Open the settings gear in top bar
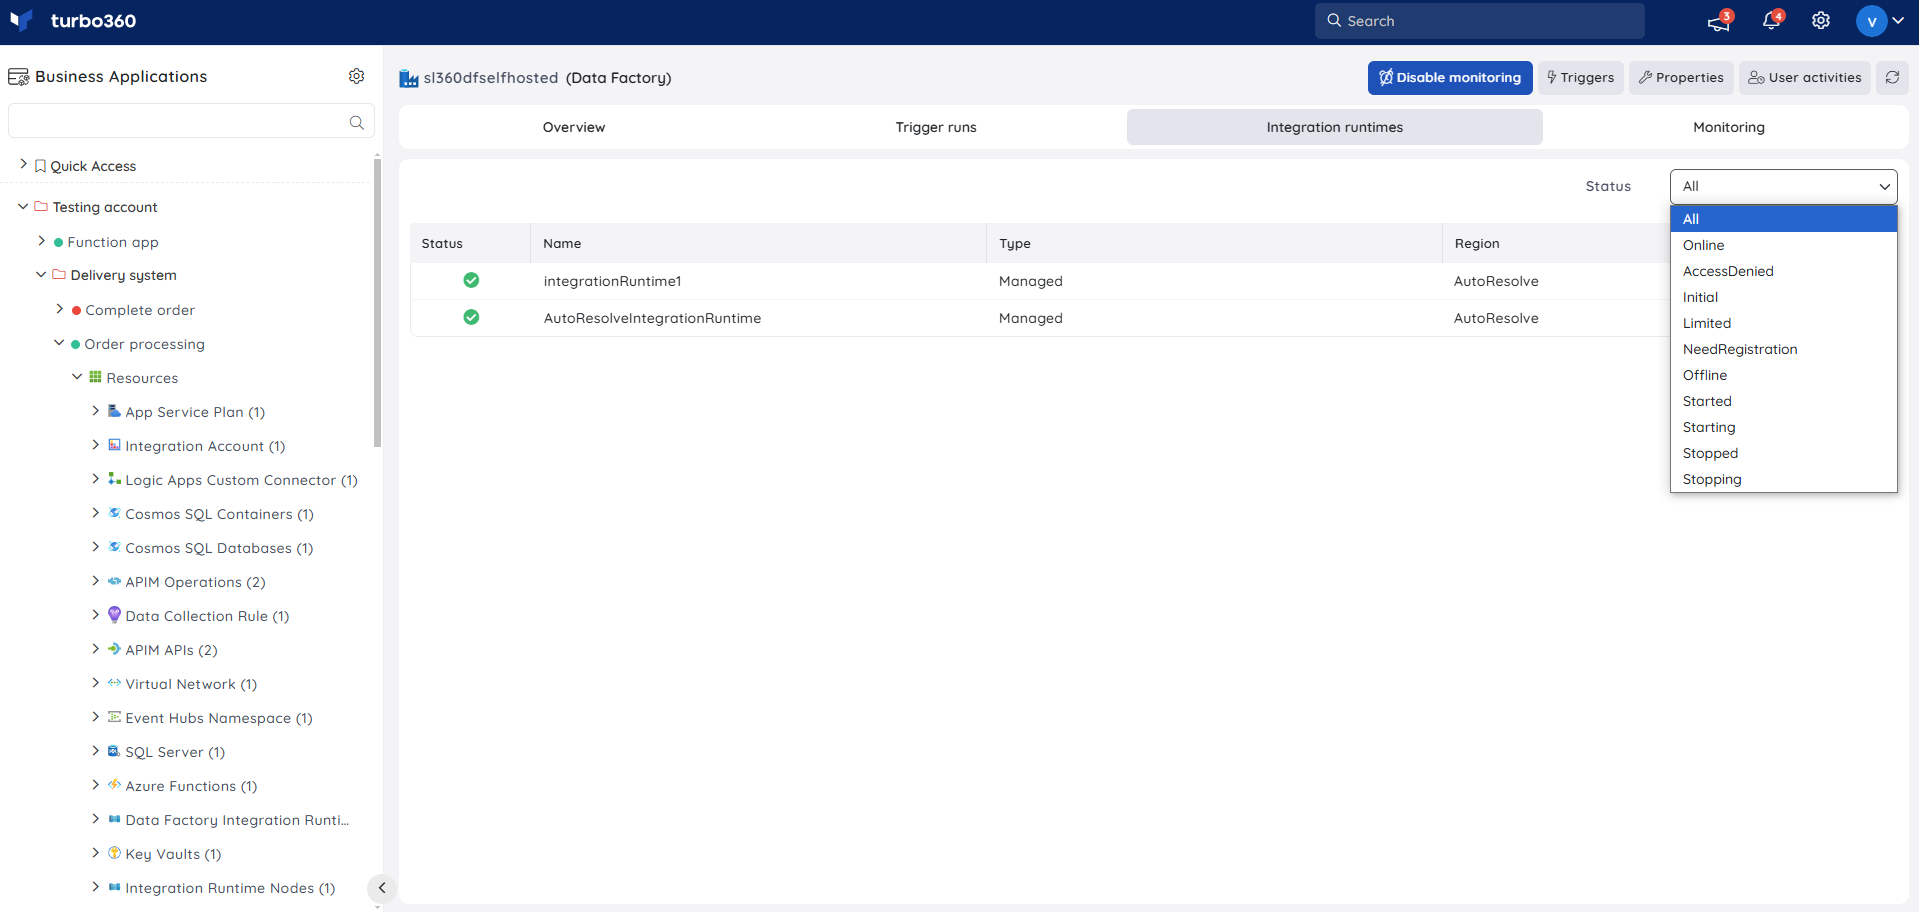The width and height of the screenshot is (1919, 912). pyautogui.click(x=1821, y=21)
